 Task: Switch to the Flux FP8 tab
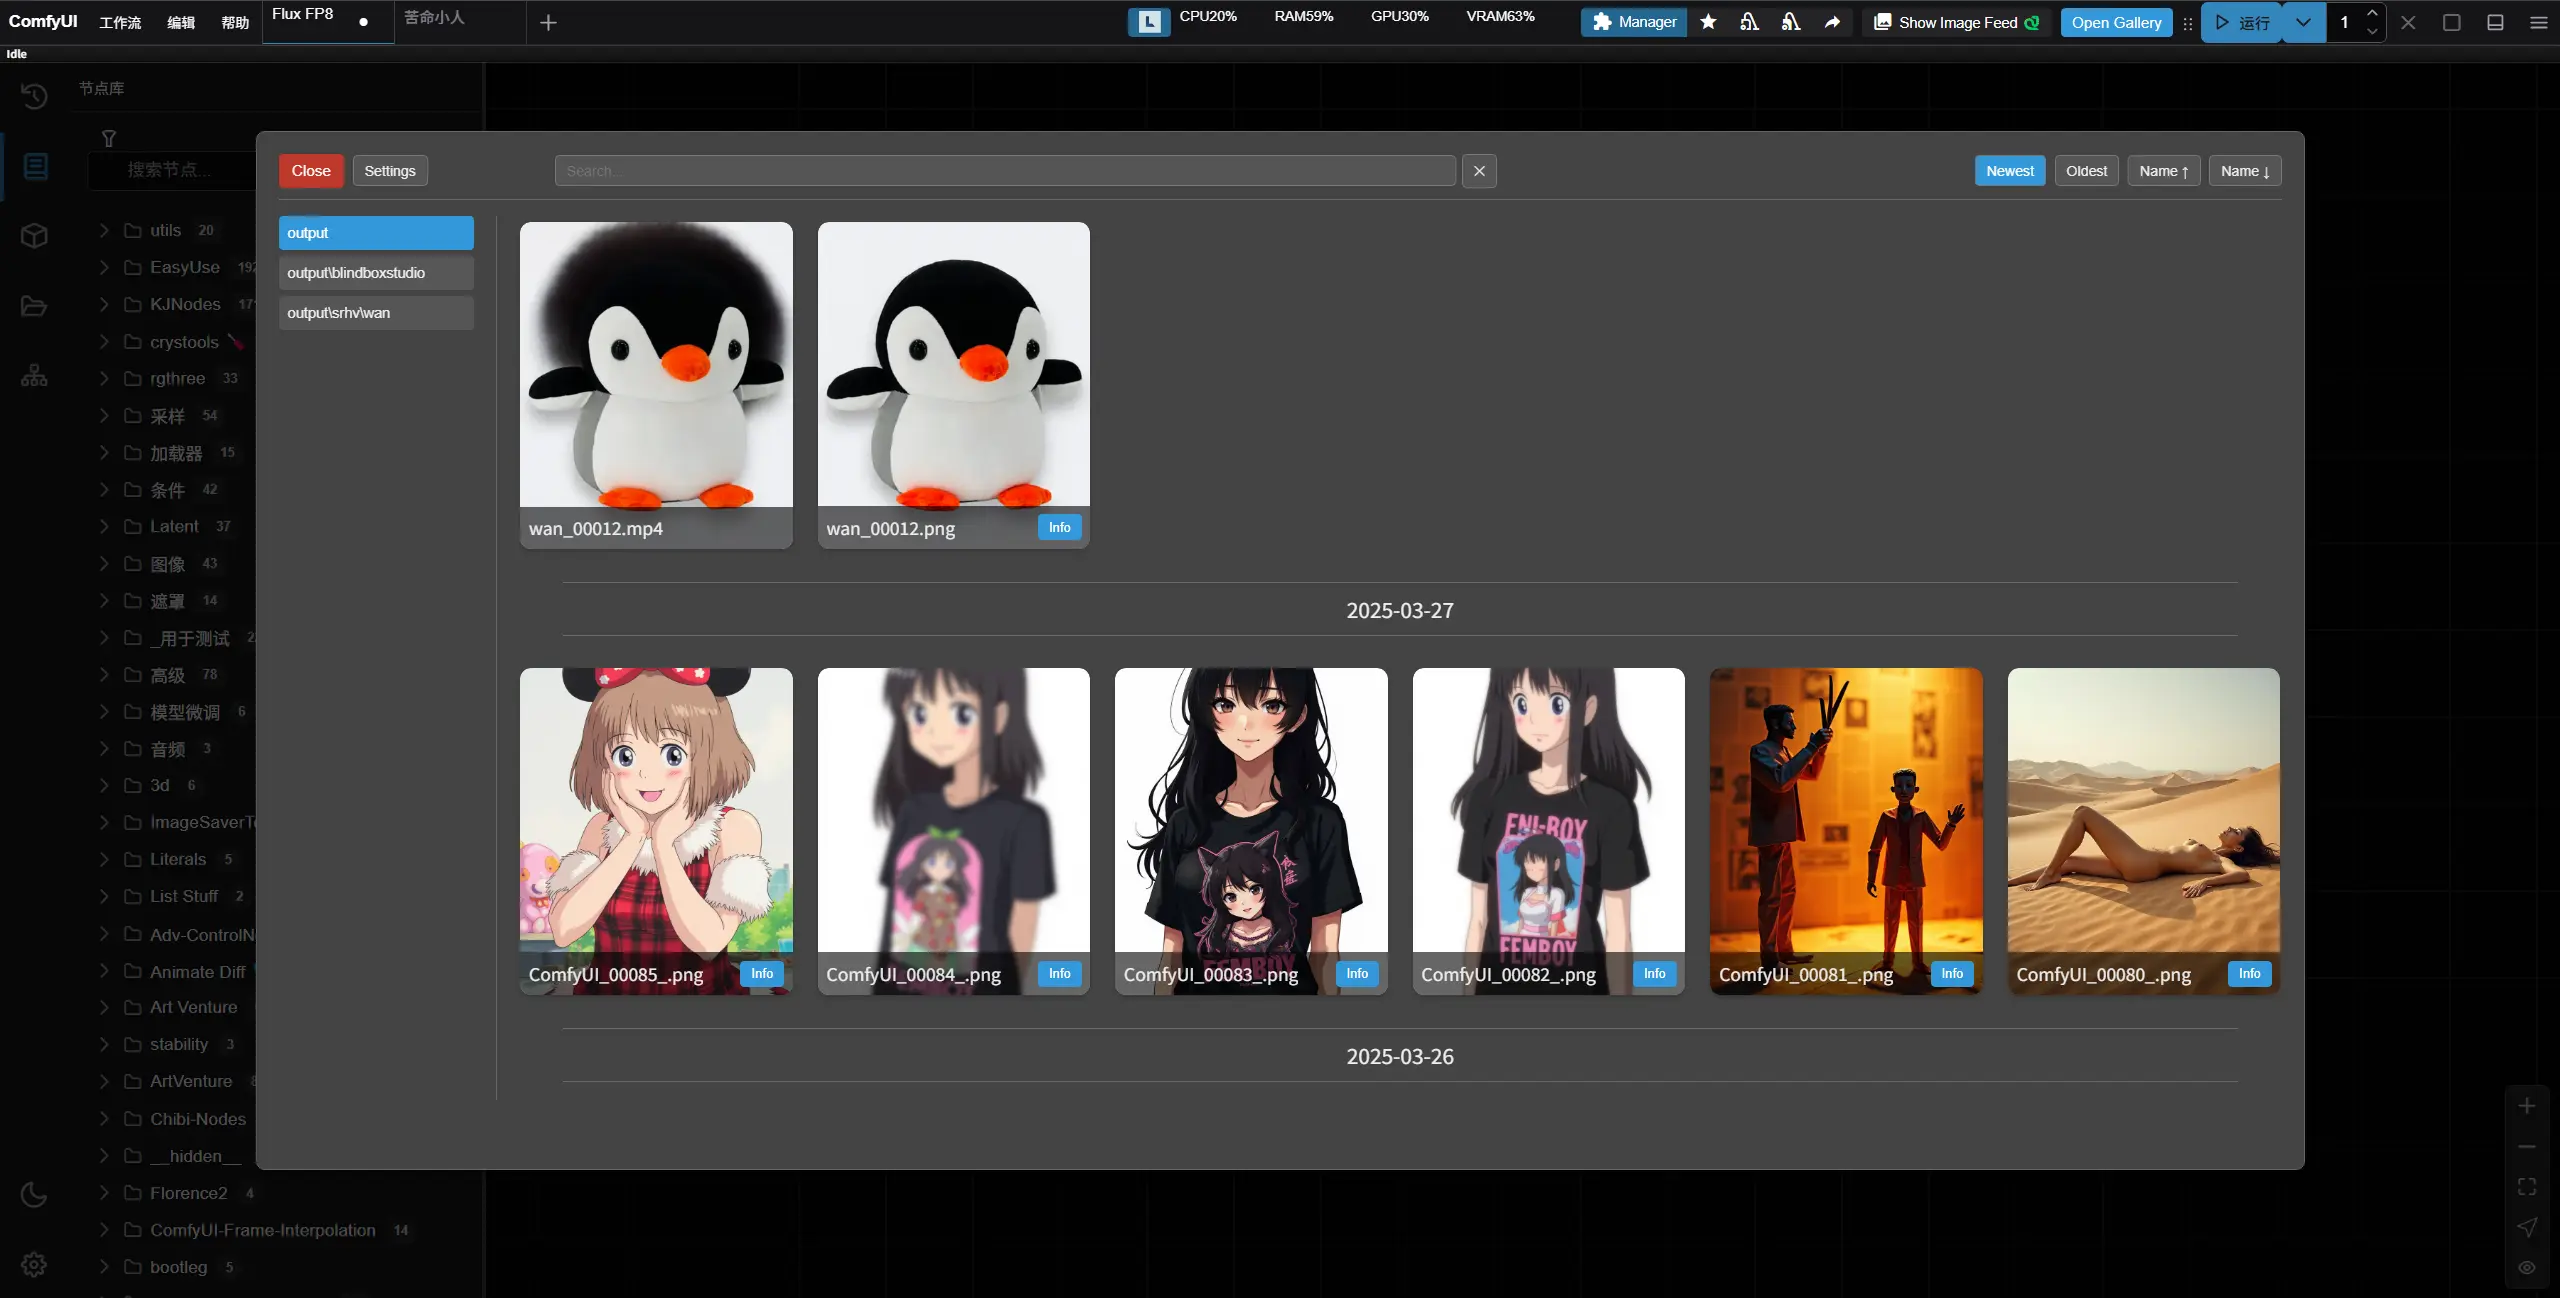(x=303, y=14)
